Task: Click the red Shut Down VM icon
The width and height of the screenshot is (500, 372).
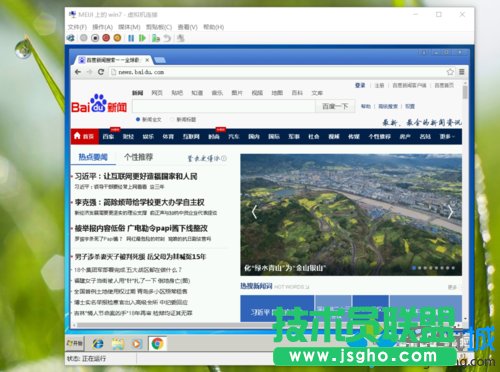Action: click(x=106, y=38)
